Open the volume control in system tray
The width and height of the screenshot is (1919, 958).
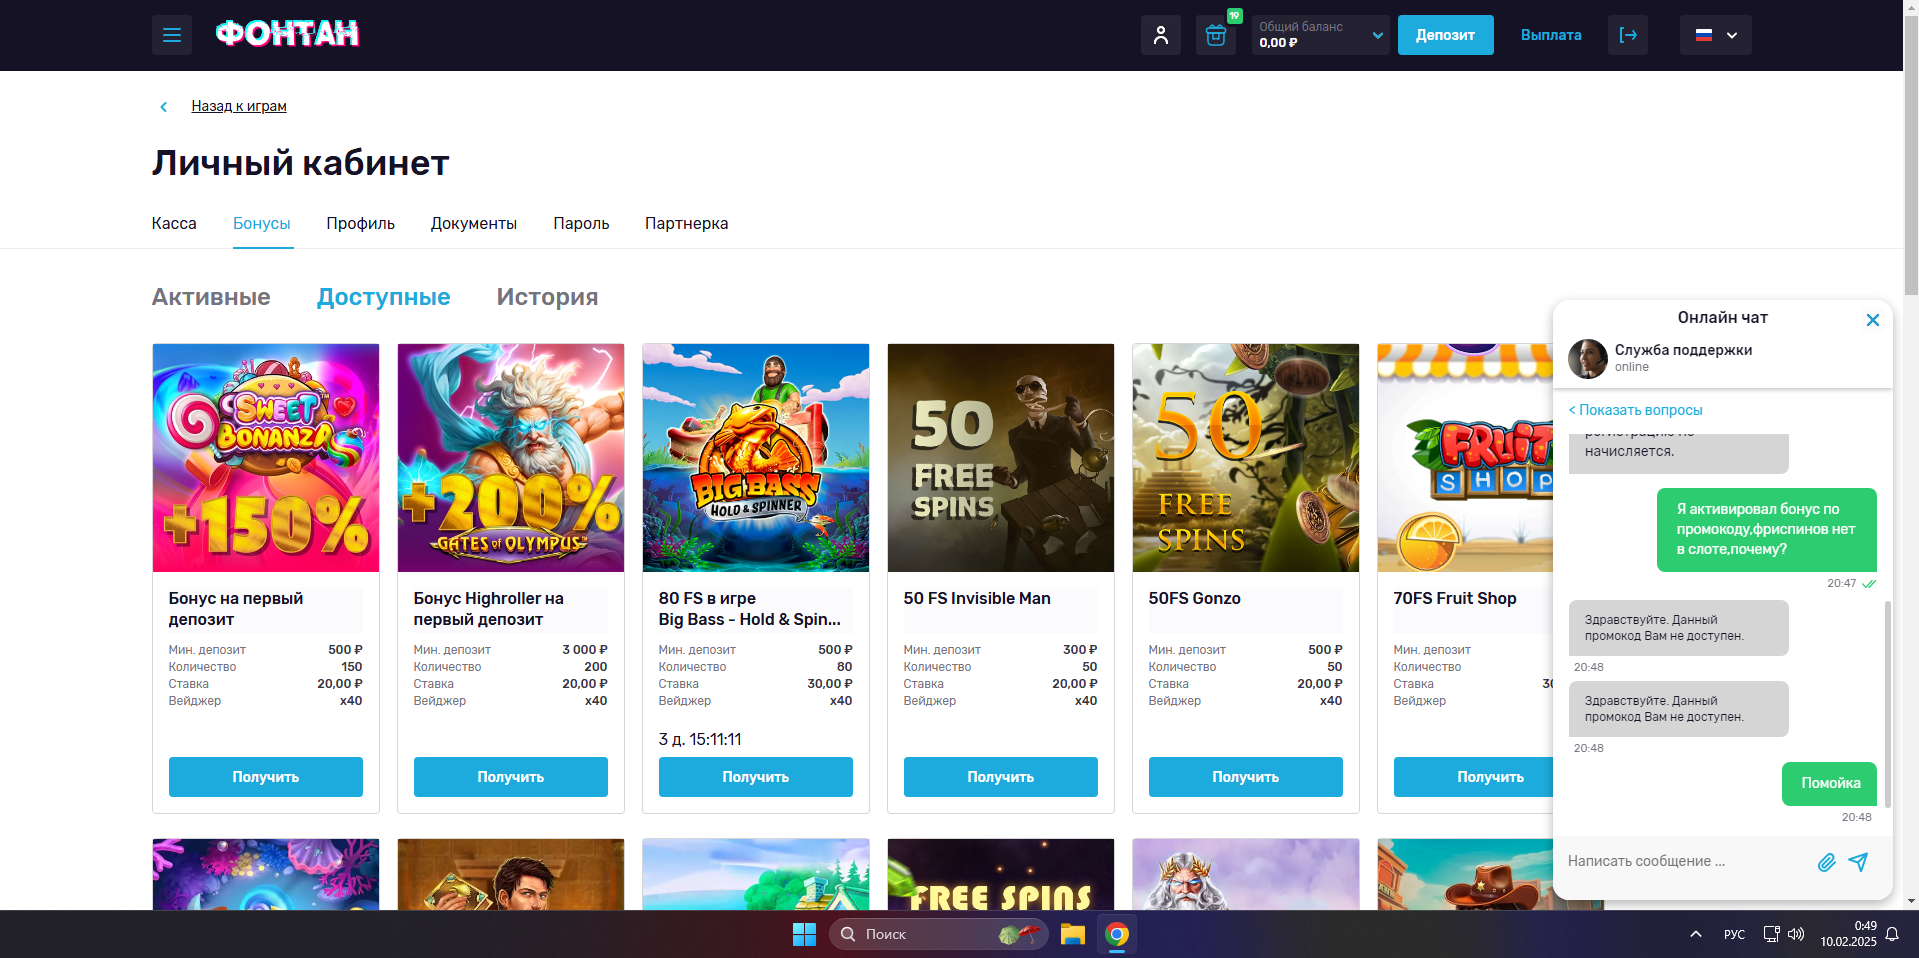[x=1796, y=934]
